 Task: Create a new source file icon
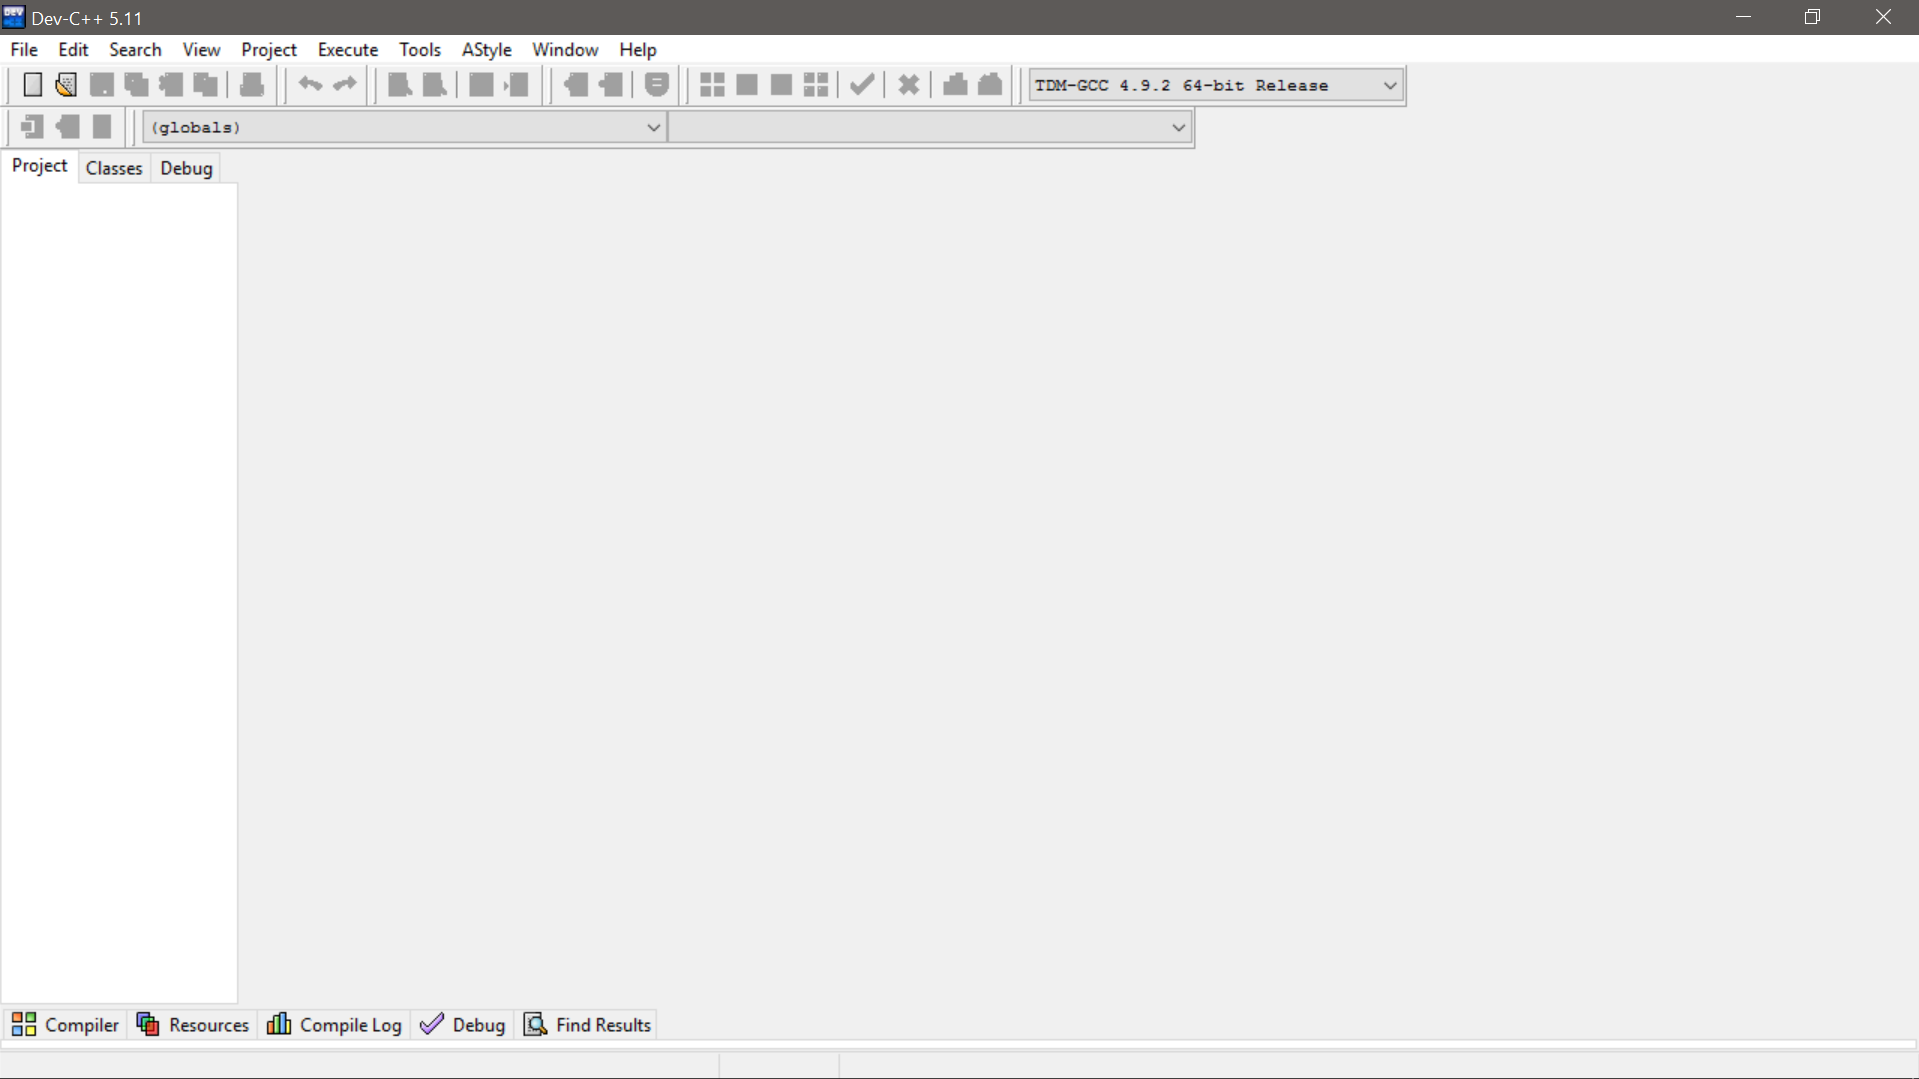click(32, 85)
